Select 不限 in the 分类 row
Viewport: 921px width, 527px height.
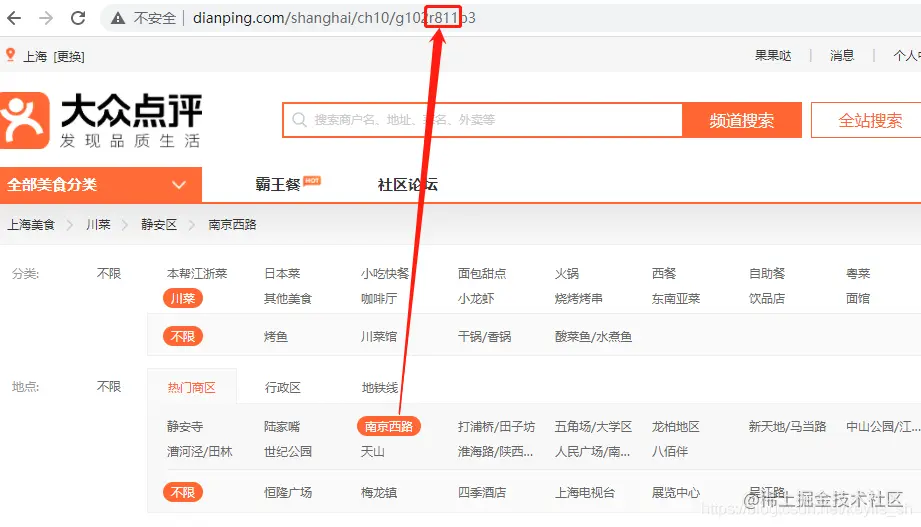109,273
